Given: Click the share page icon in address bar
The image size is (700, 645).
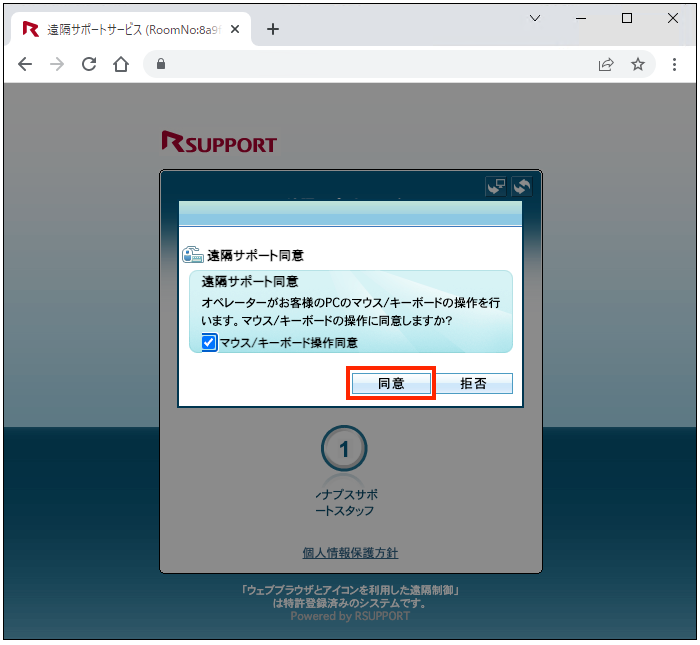Looking at the screenshot, I should (606, 64).
